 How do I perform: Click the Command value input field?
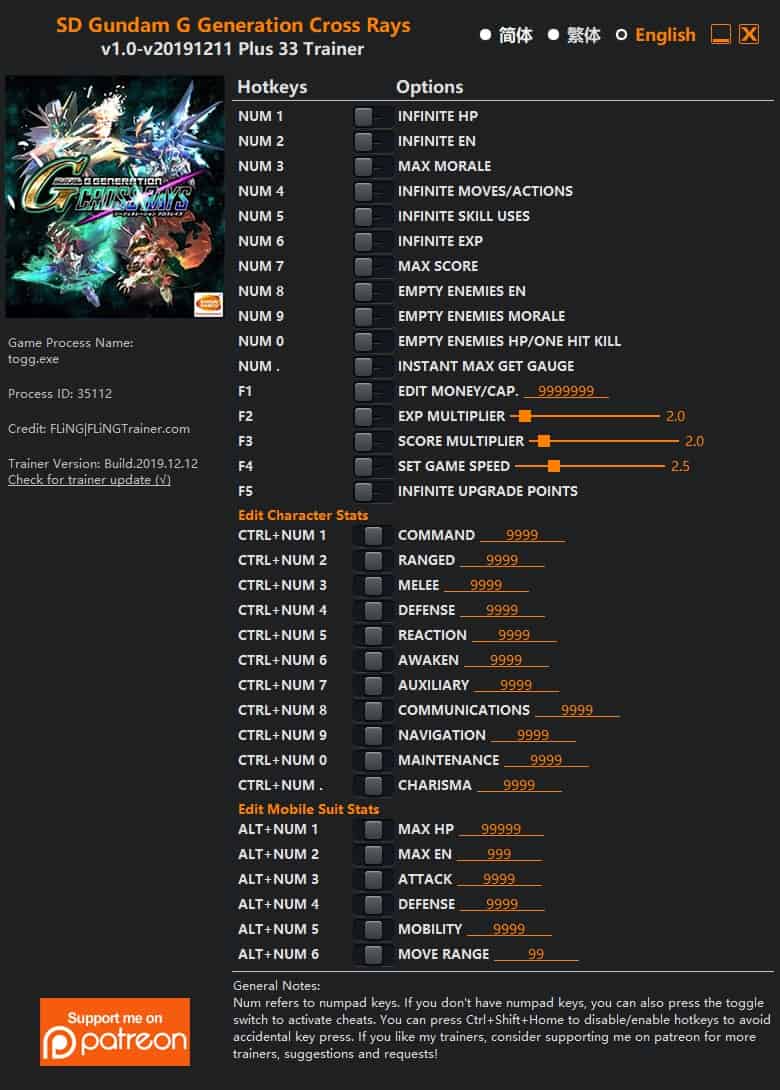(x=522, y=535)
